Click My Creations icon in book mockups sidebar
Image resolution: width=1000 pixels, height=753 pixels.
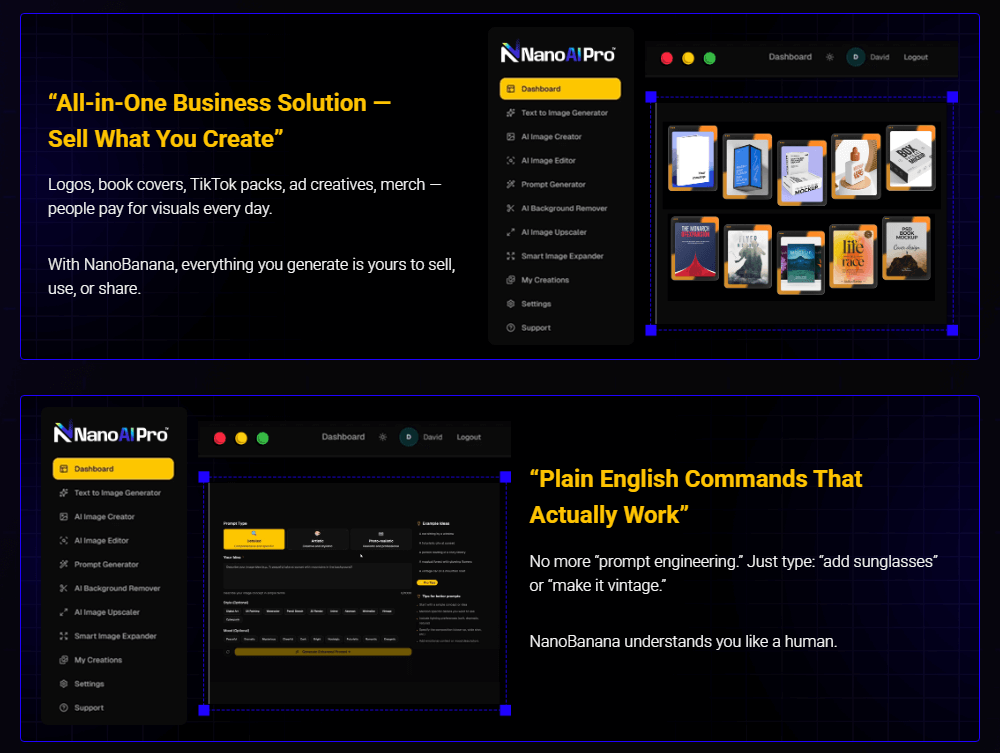coord(511,280)
